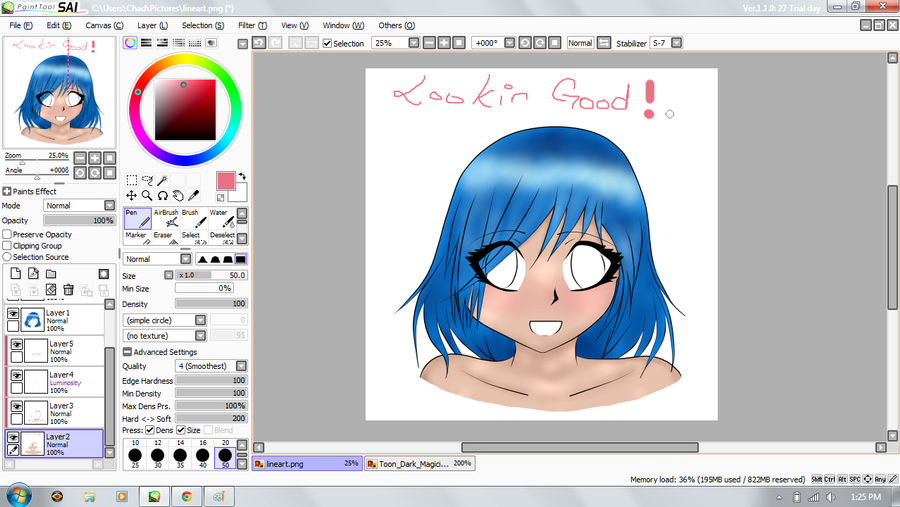Viewport: 900px width, 507px height.
Task: Enable Clipping Group checkbox
Action: [x=7, y=246]
